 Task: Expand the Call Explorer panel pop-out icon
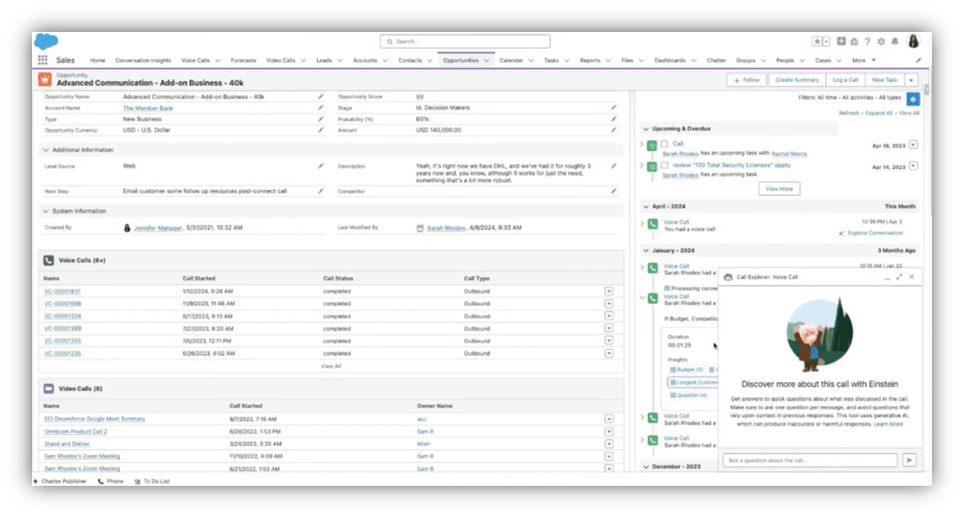pos(899,277)
